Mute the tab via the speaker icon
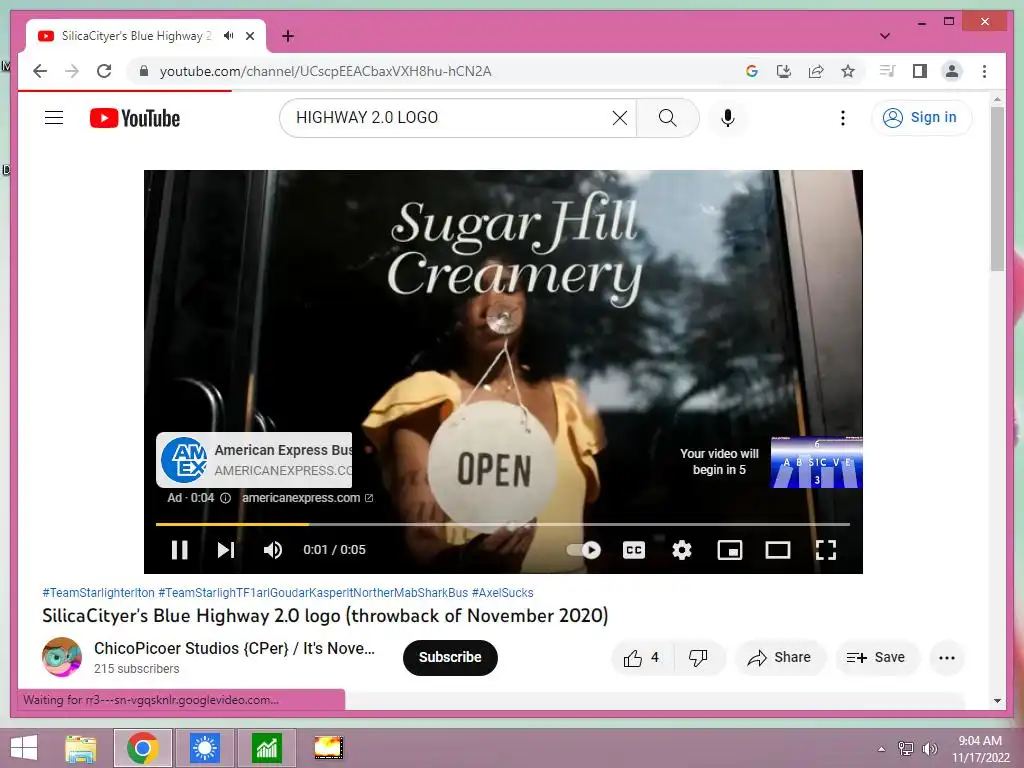Viewport: 1024px width, 768px height. coord(228,36)
